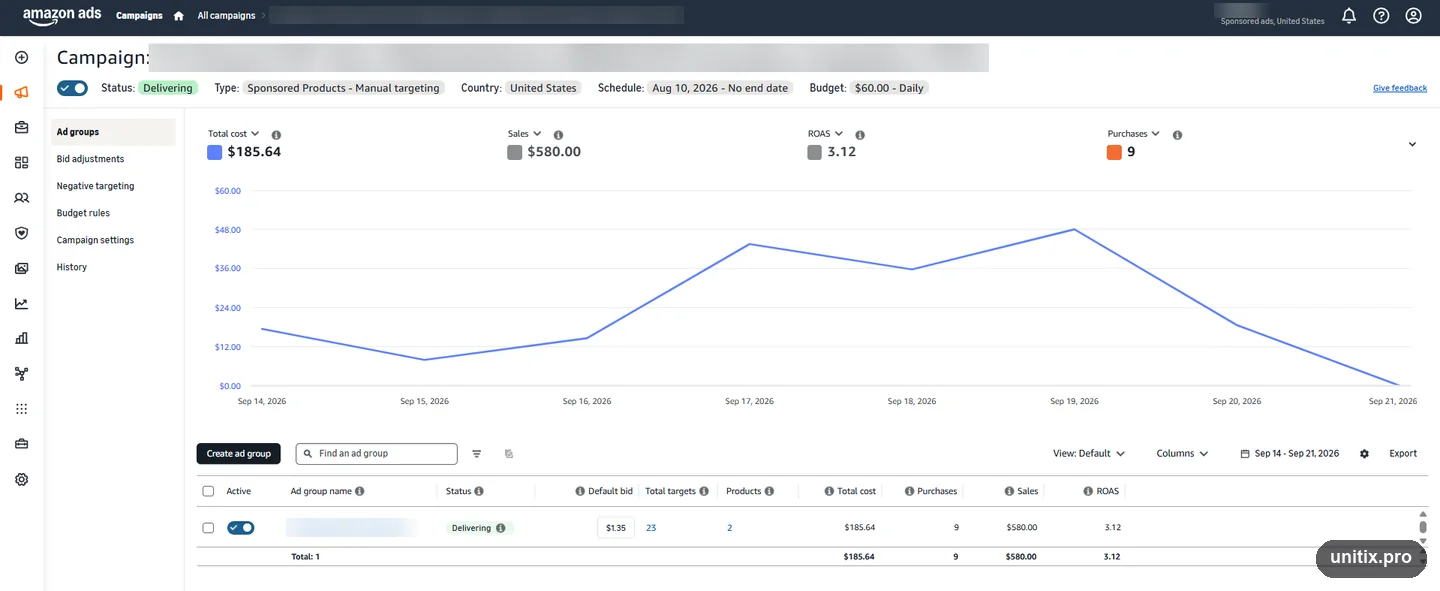1440x591 pixels.
Task: Click info icon next to Purchases metric
Action: click(x=1177, y=135)
